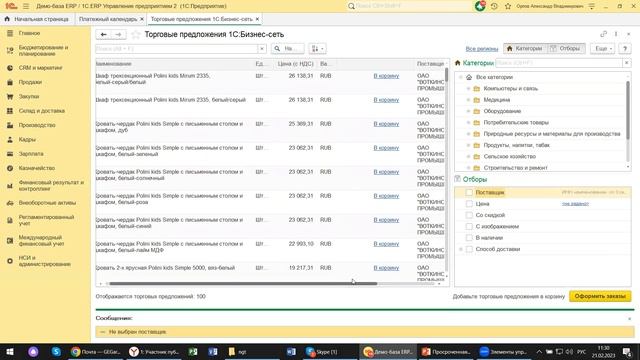
Task: Open Международный финансовый учет section icon
Action: click(10, 240)
